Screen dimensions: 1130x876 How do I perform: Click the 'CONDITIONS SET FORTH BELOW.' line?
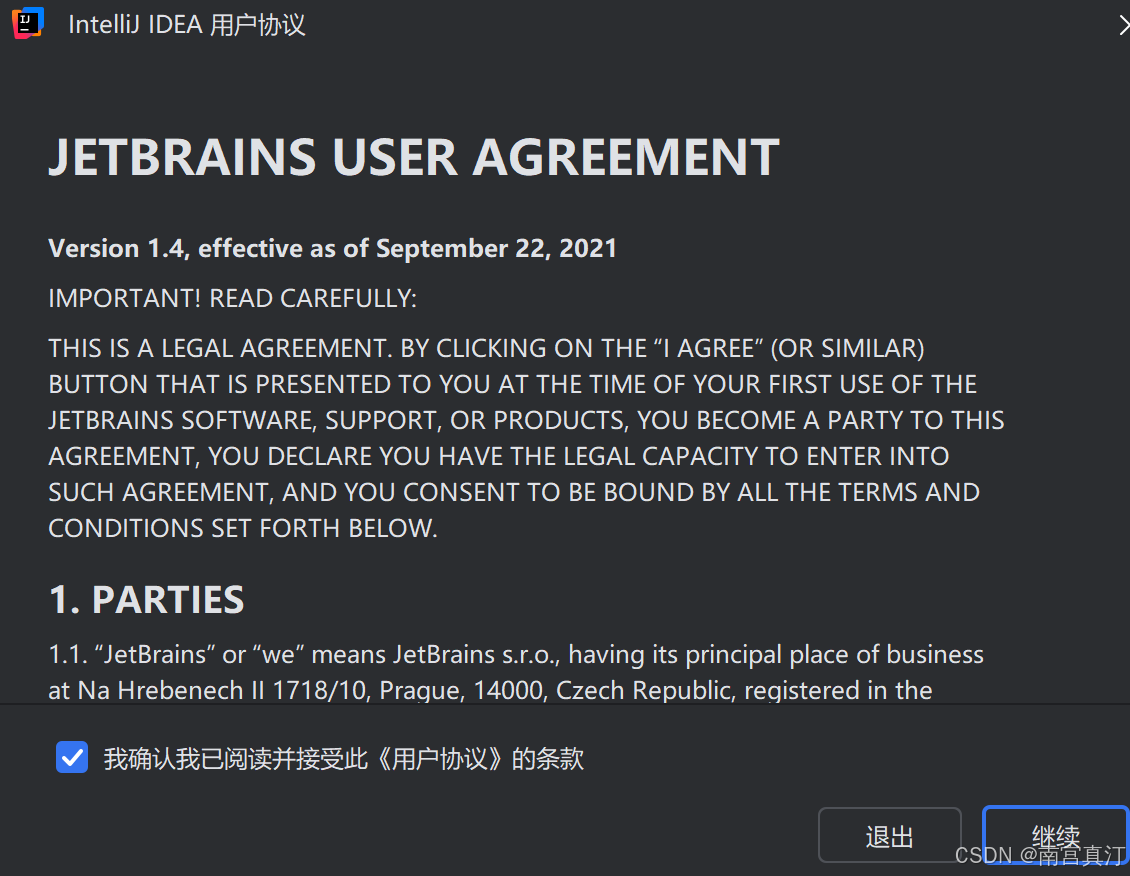click(x=243, y=528)
